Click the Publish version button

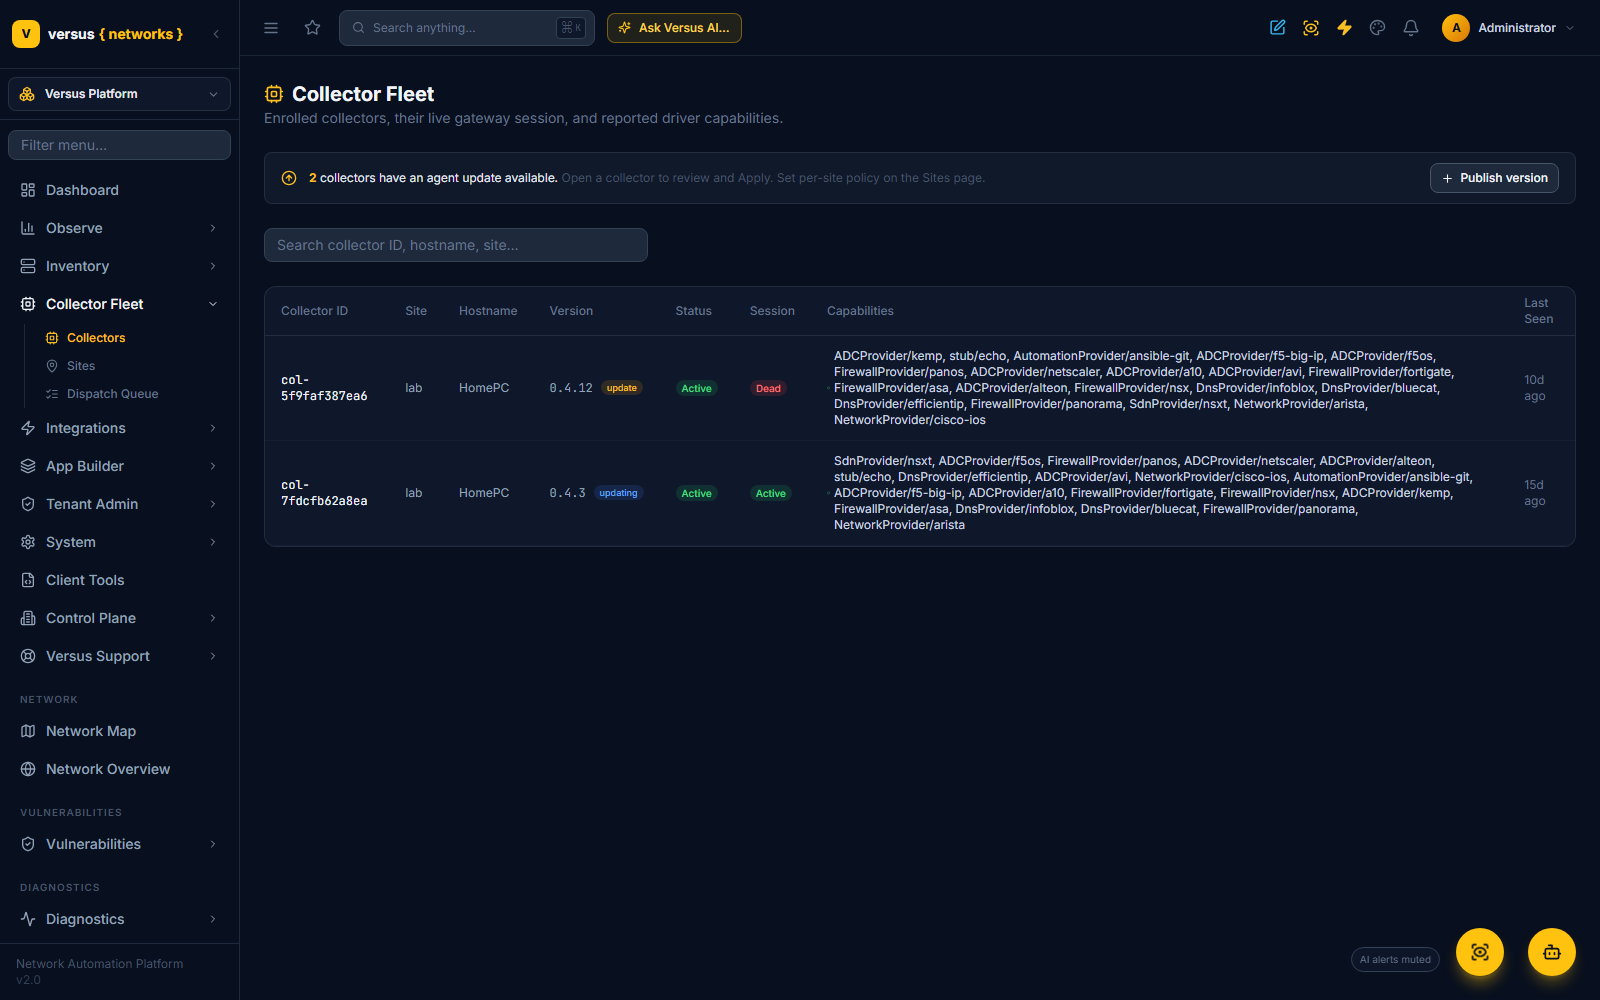[1494, 178]
